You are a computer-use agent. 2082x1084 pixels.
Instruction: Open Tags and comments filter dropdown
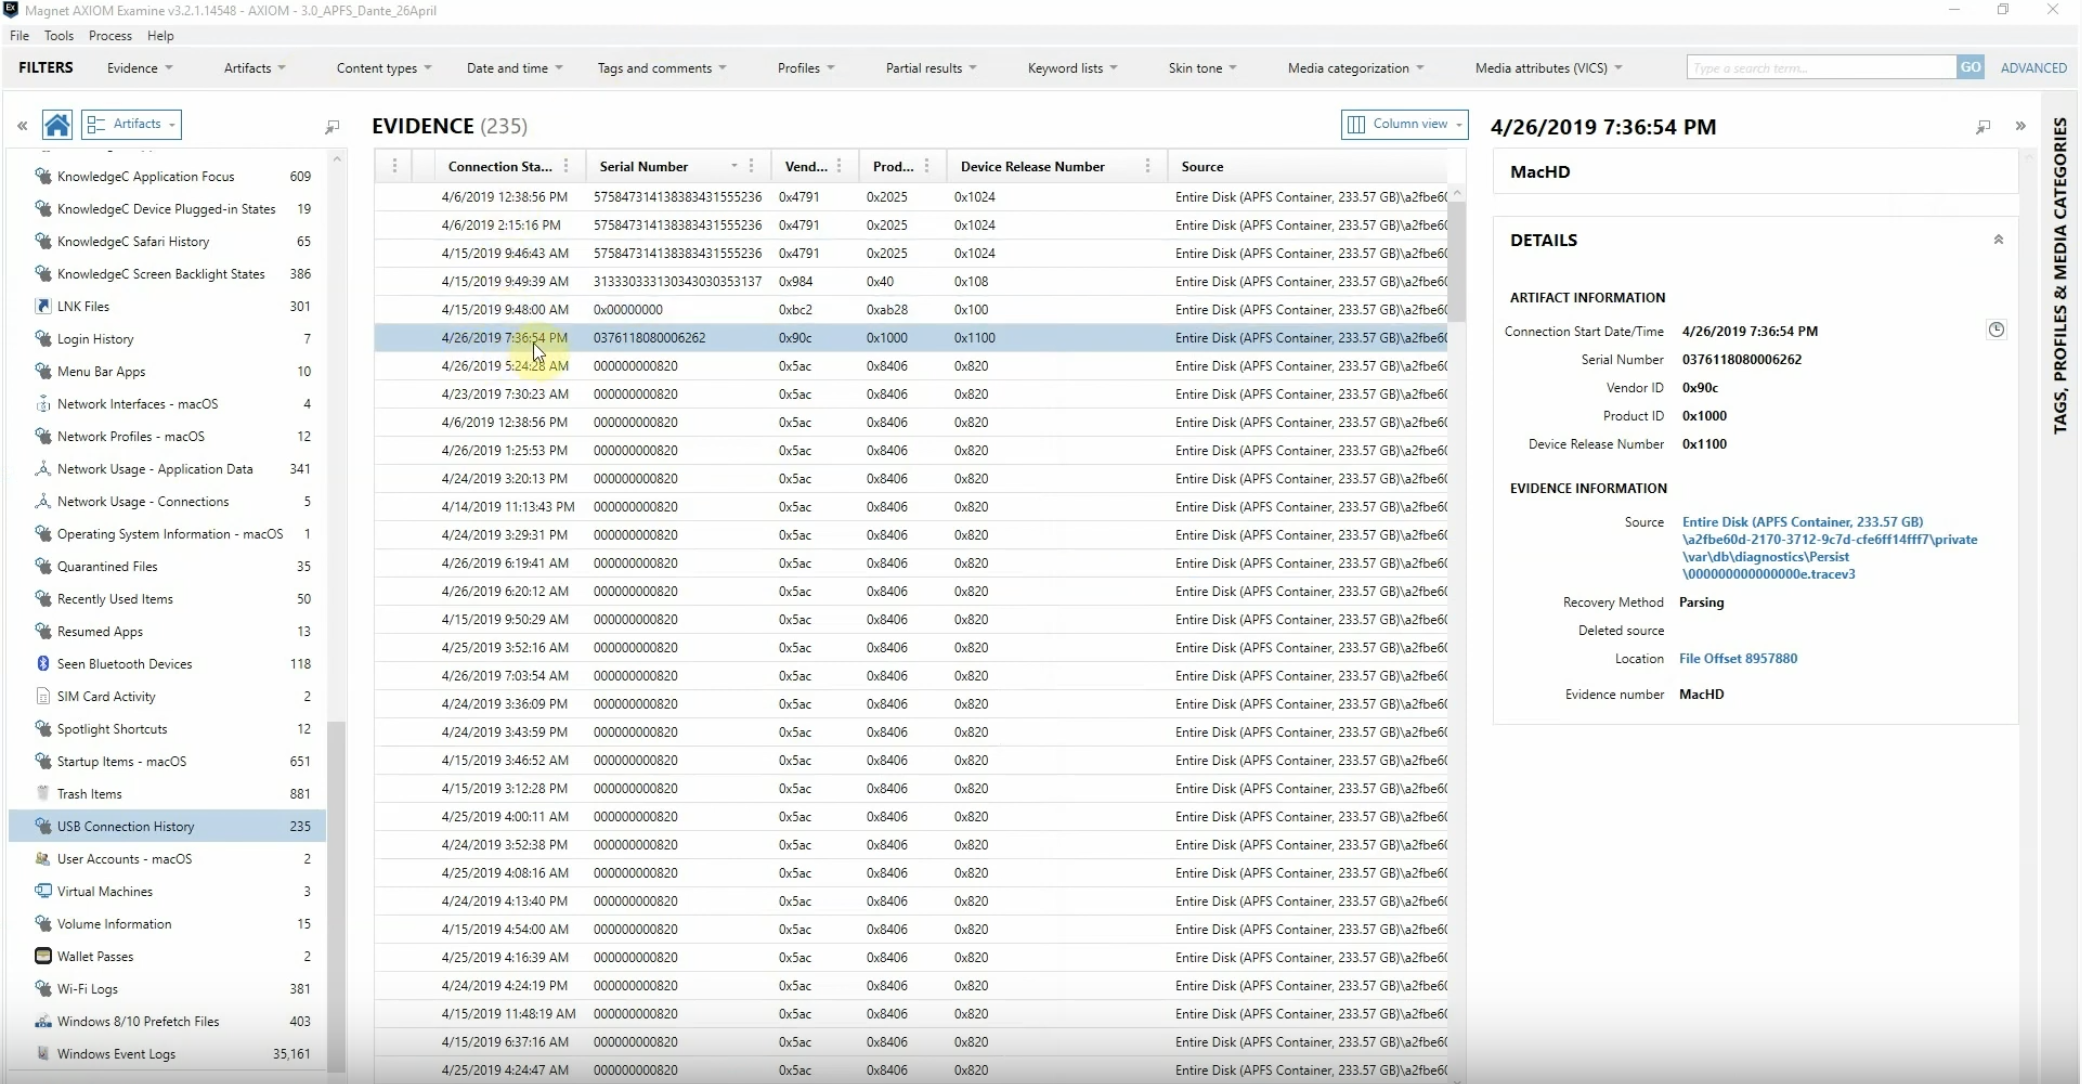tap(662, 68)
